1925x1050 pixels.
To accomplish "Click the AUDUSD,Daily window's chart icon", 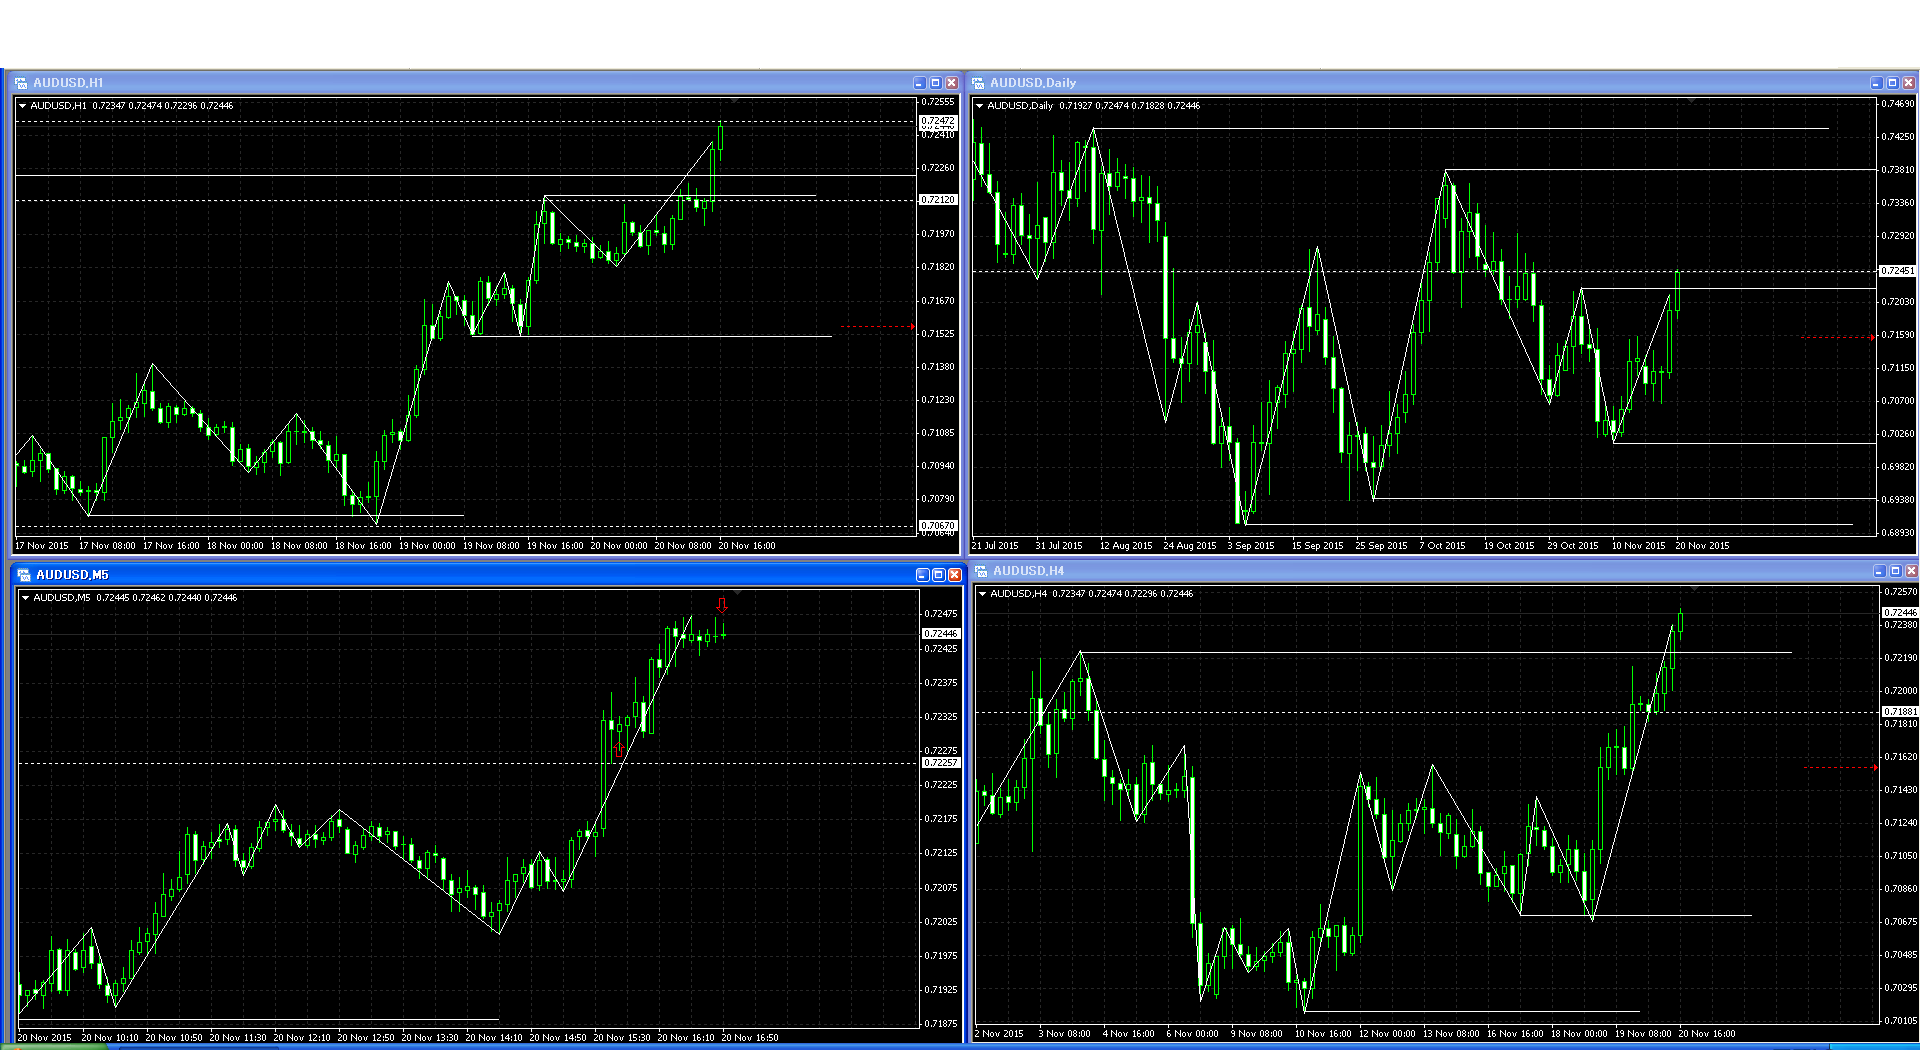I will pyautogui.click(x=978, y=83).
